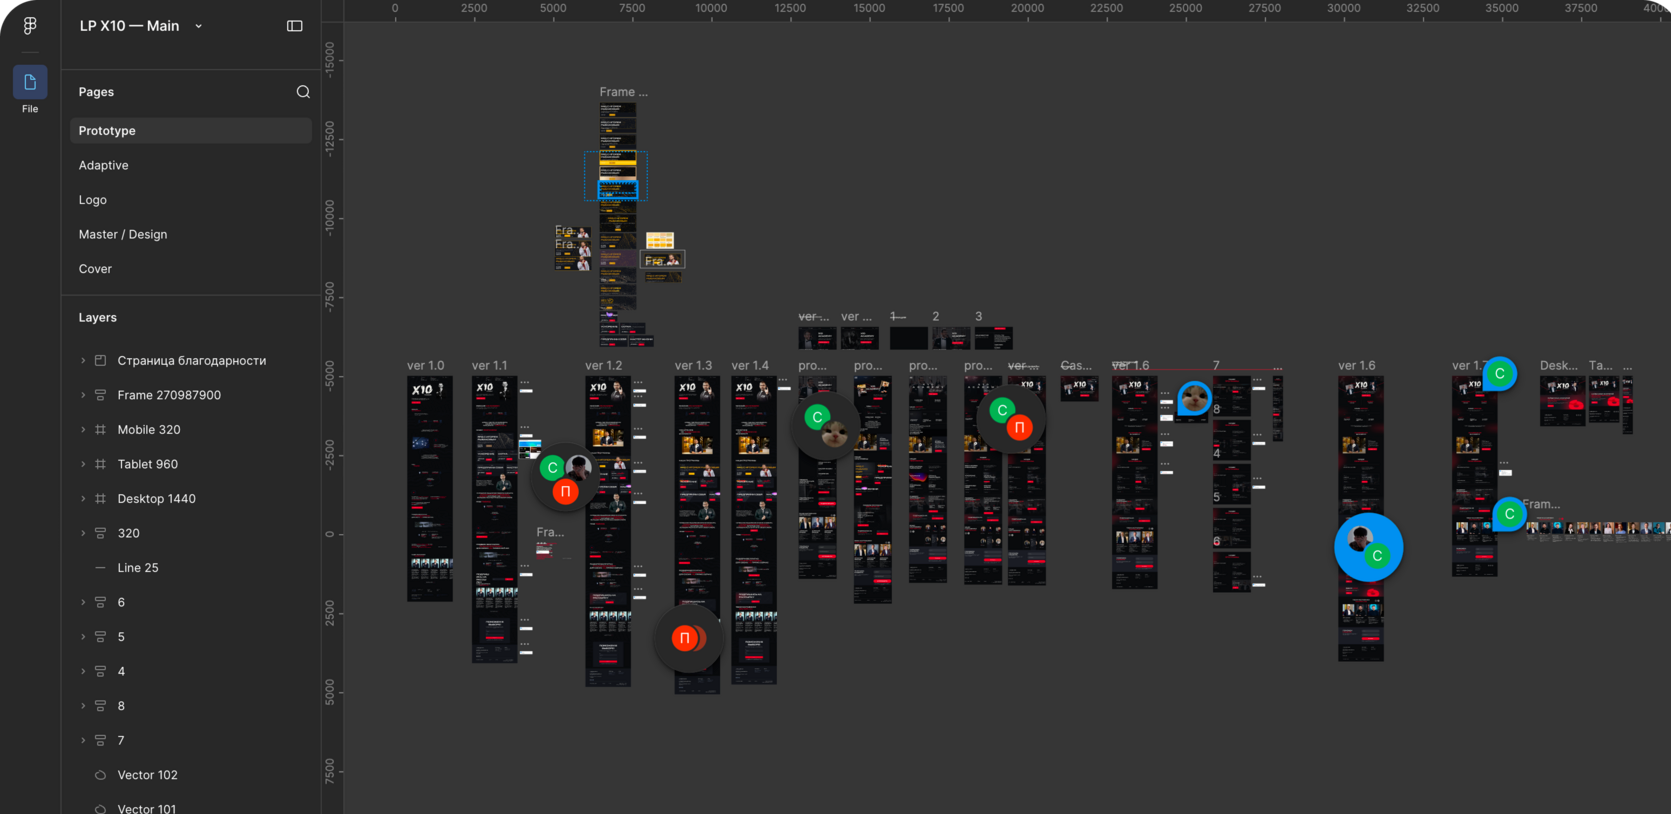The image size is (1671, 814).
Task: Open the comment pin beside the Fram... label
Action: coord(1509,514)
